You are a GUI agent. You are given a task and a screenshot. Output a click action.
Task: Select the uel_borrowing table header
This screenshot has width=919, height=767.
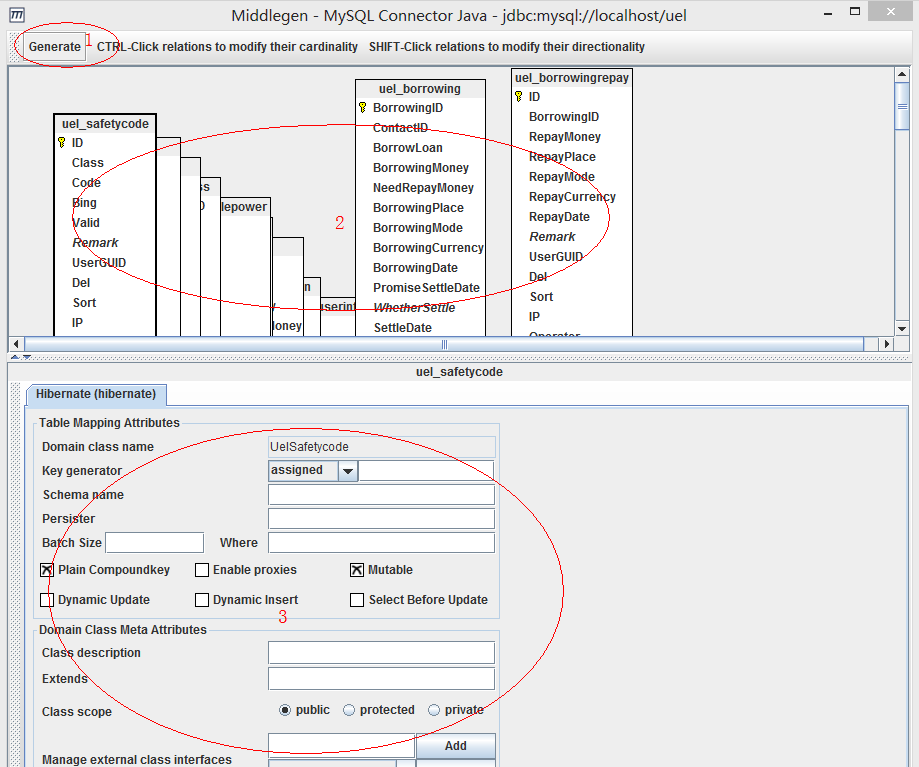(x=420, y=89)
